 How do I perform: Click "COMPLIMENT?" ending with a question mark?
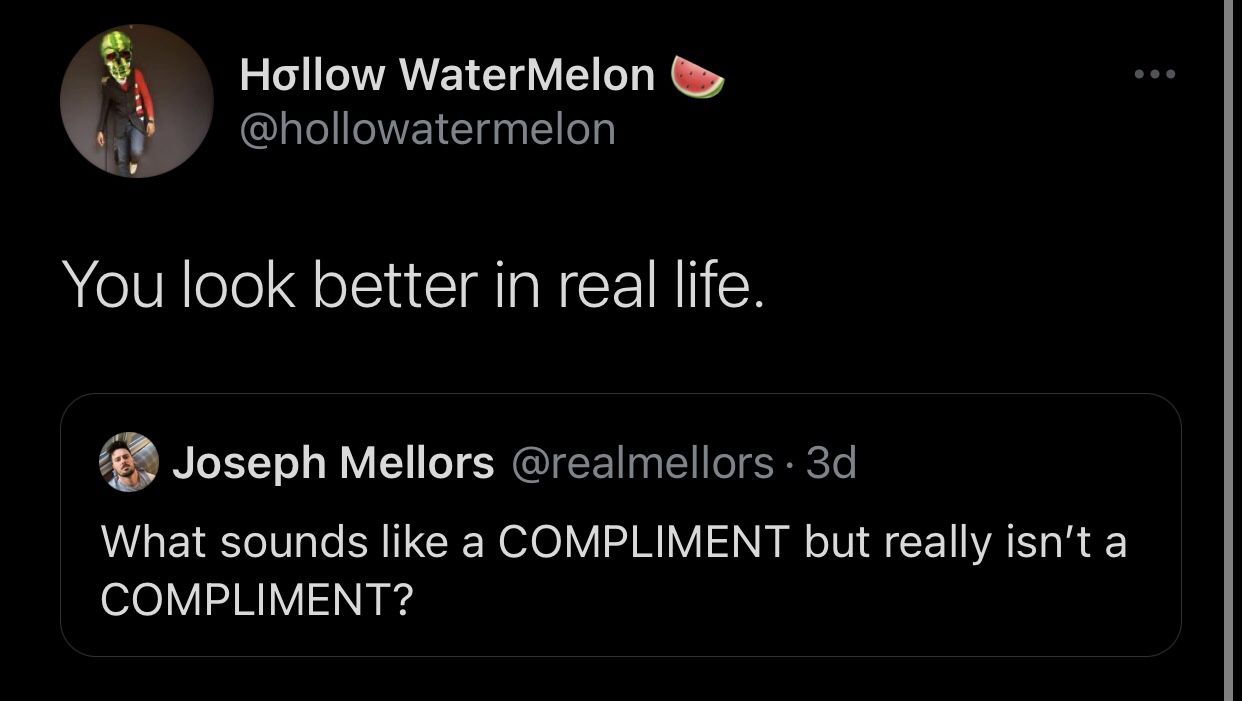click(258, 599)
